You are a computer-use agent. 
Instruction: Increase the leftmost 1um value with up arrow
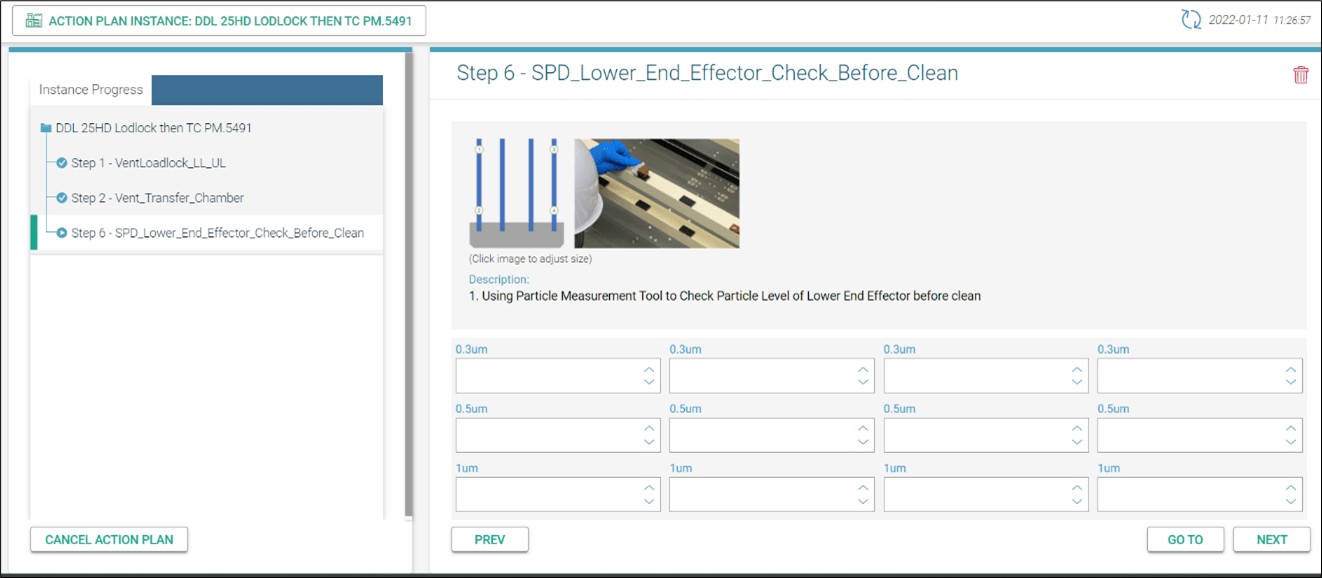[x=649, y=488]
